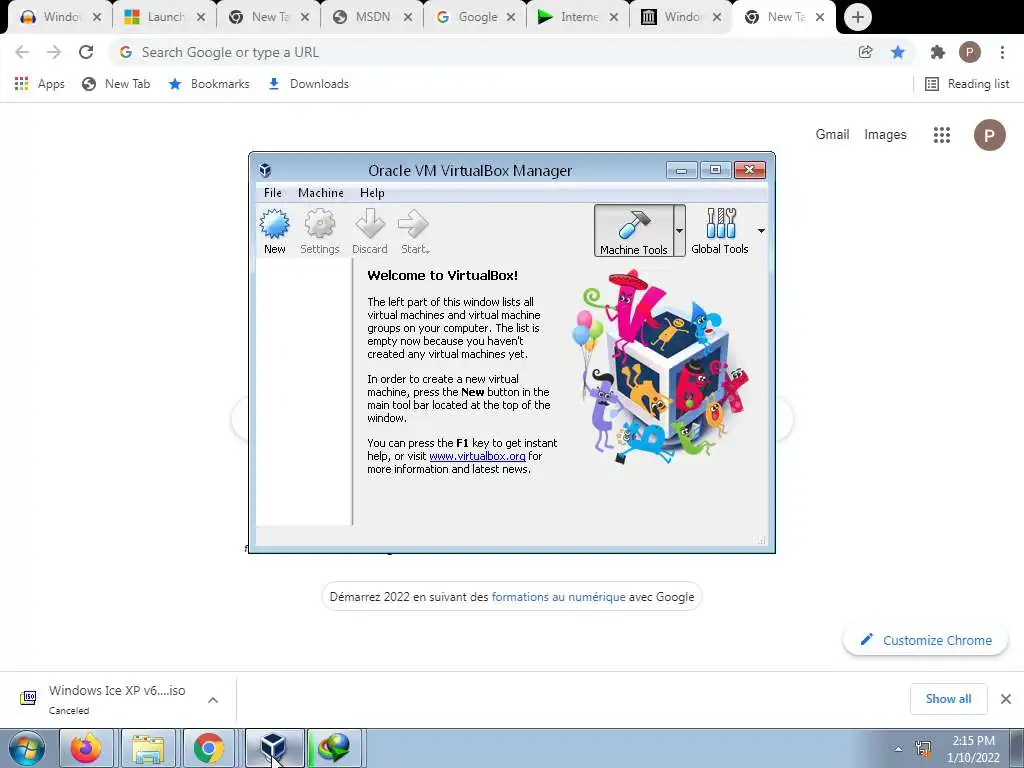Image resolution: width=1024 pixels, height=768 pixels.
Task: Reload the page with the refresh icon
Action: (86, 52)
